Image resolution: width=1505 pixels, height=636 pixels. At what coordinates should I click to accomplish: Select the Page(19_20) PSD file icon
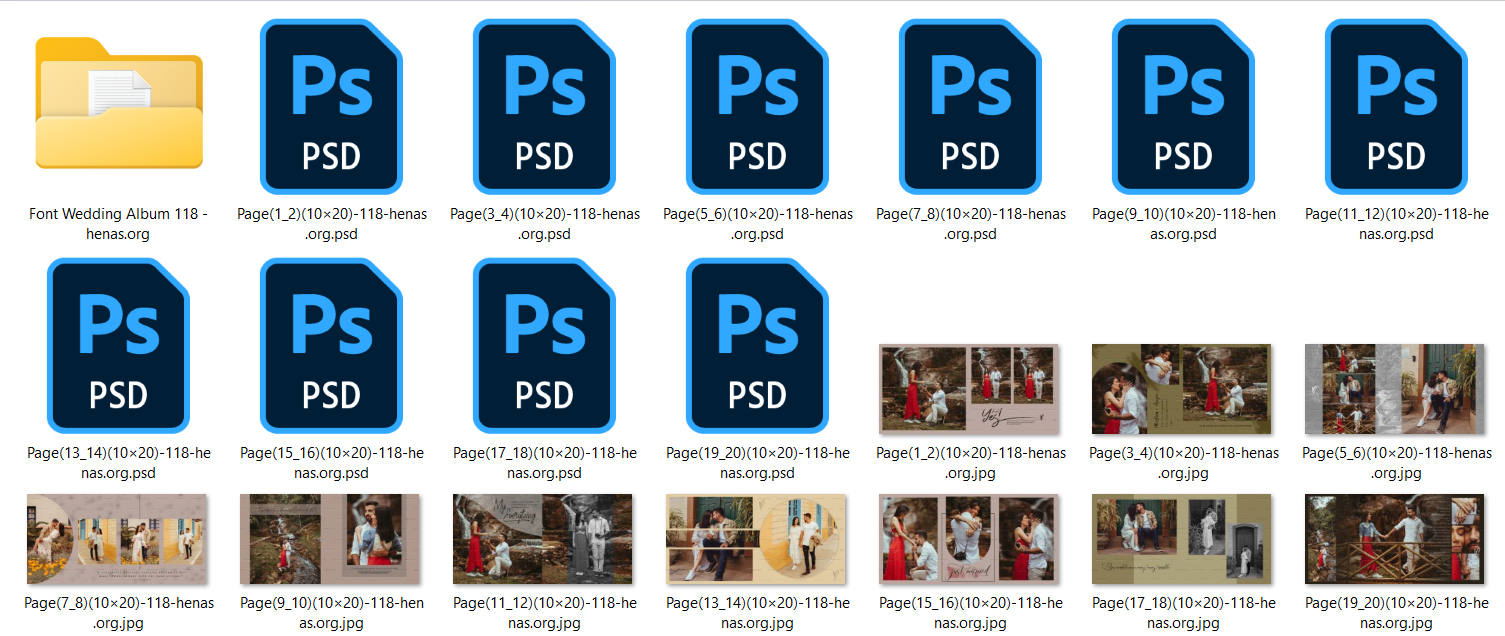757,345
